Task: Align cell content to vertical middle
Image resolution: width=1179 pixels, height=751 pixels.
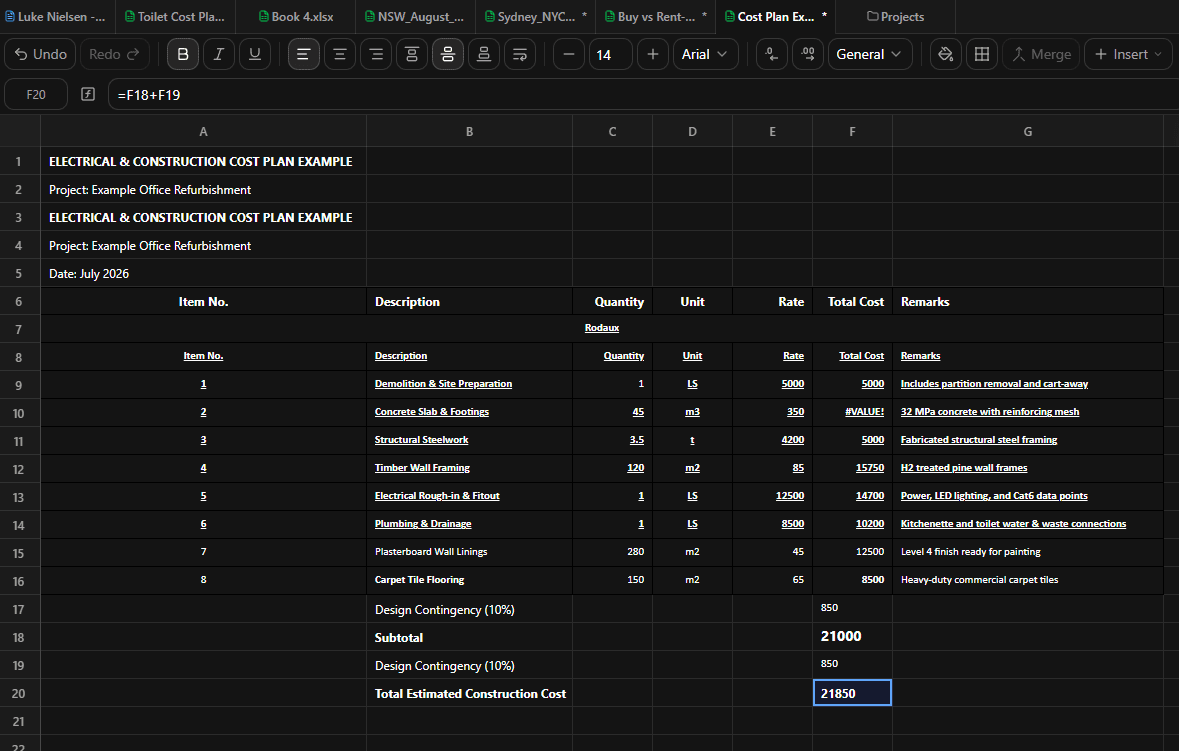Action: point(448,54)
